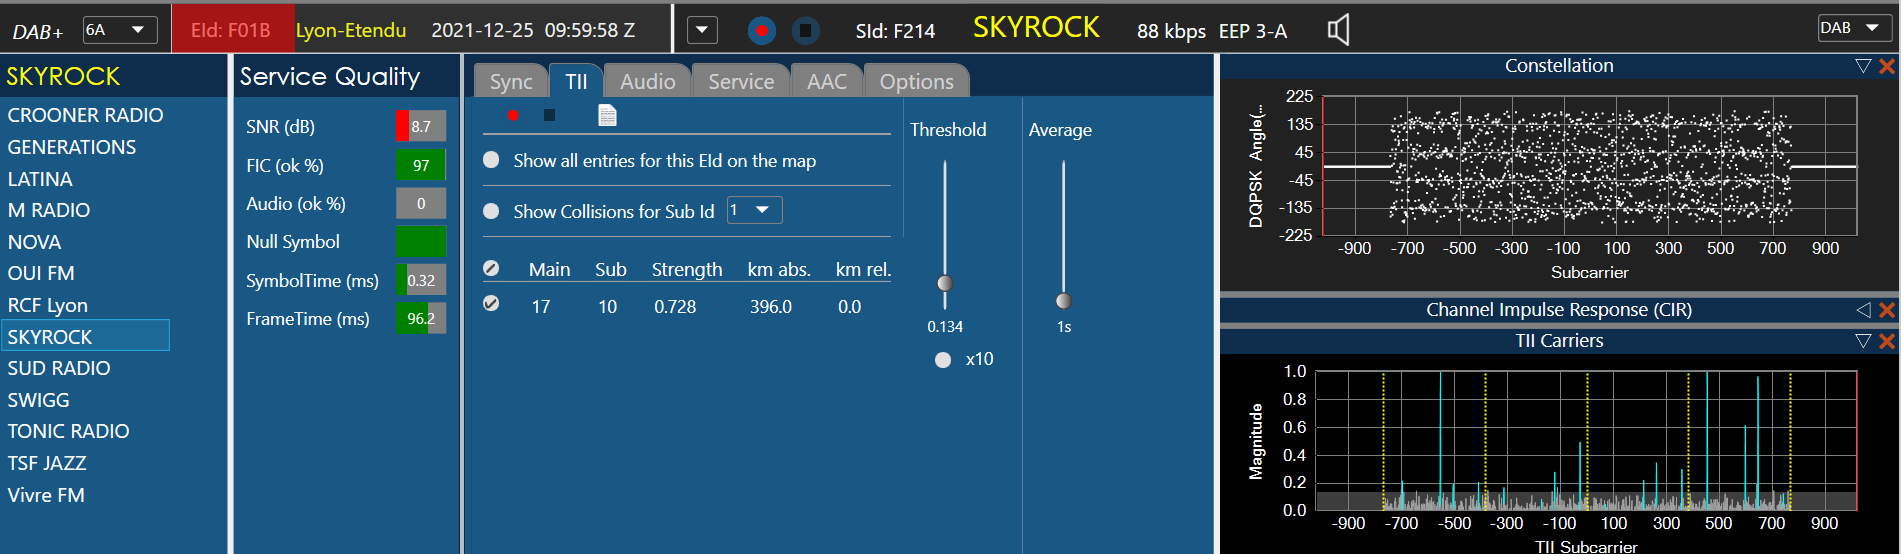Viewport: 1901px width, 554px height.
Task: Select GENERATIONS station
Action: [72, 147]
